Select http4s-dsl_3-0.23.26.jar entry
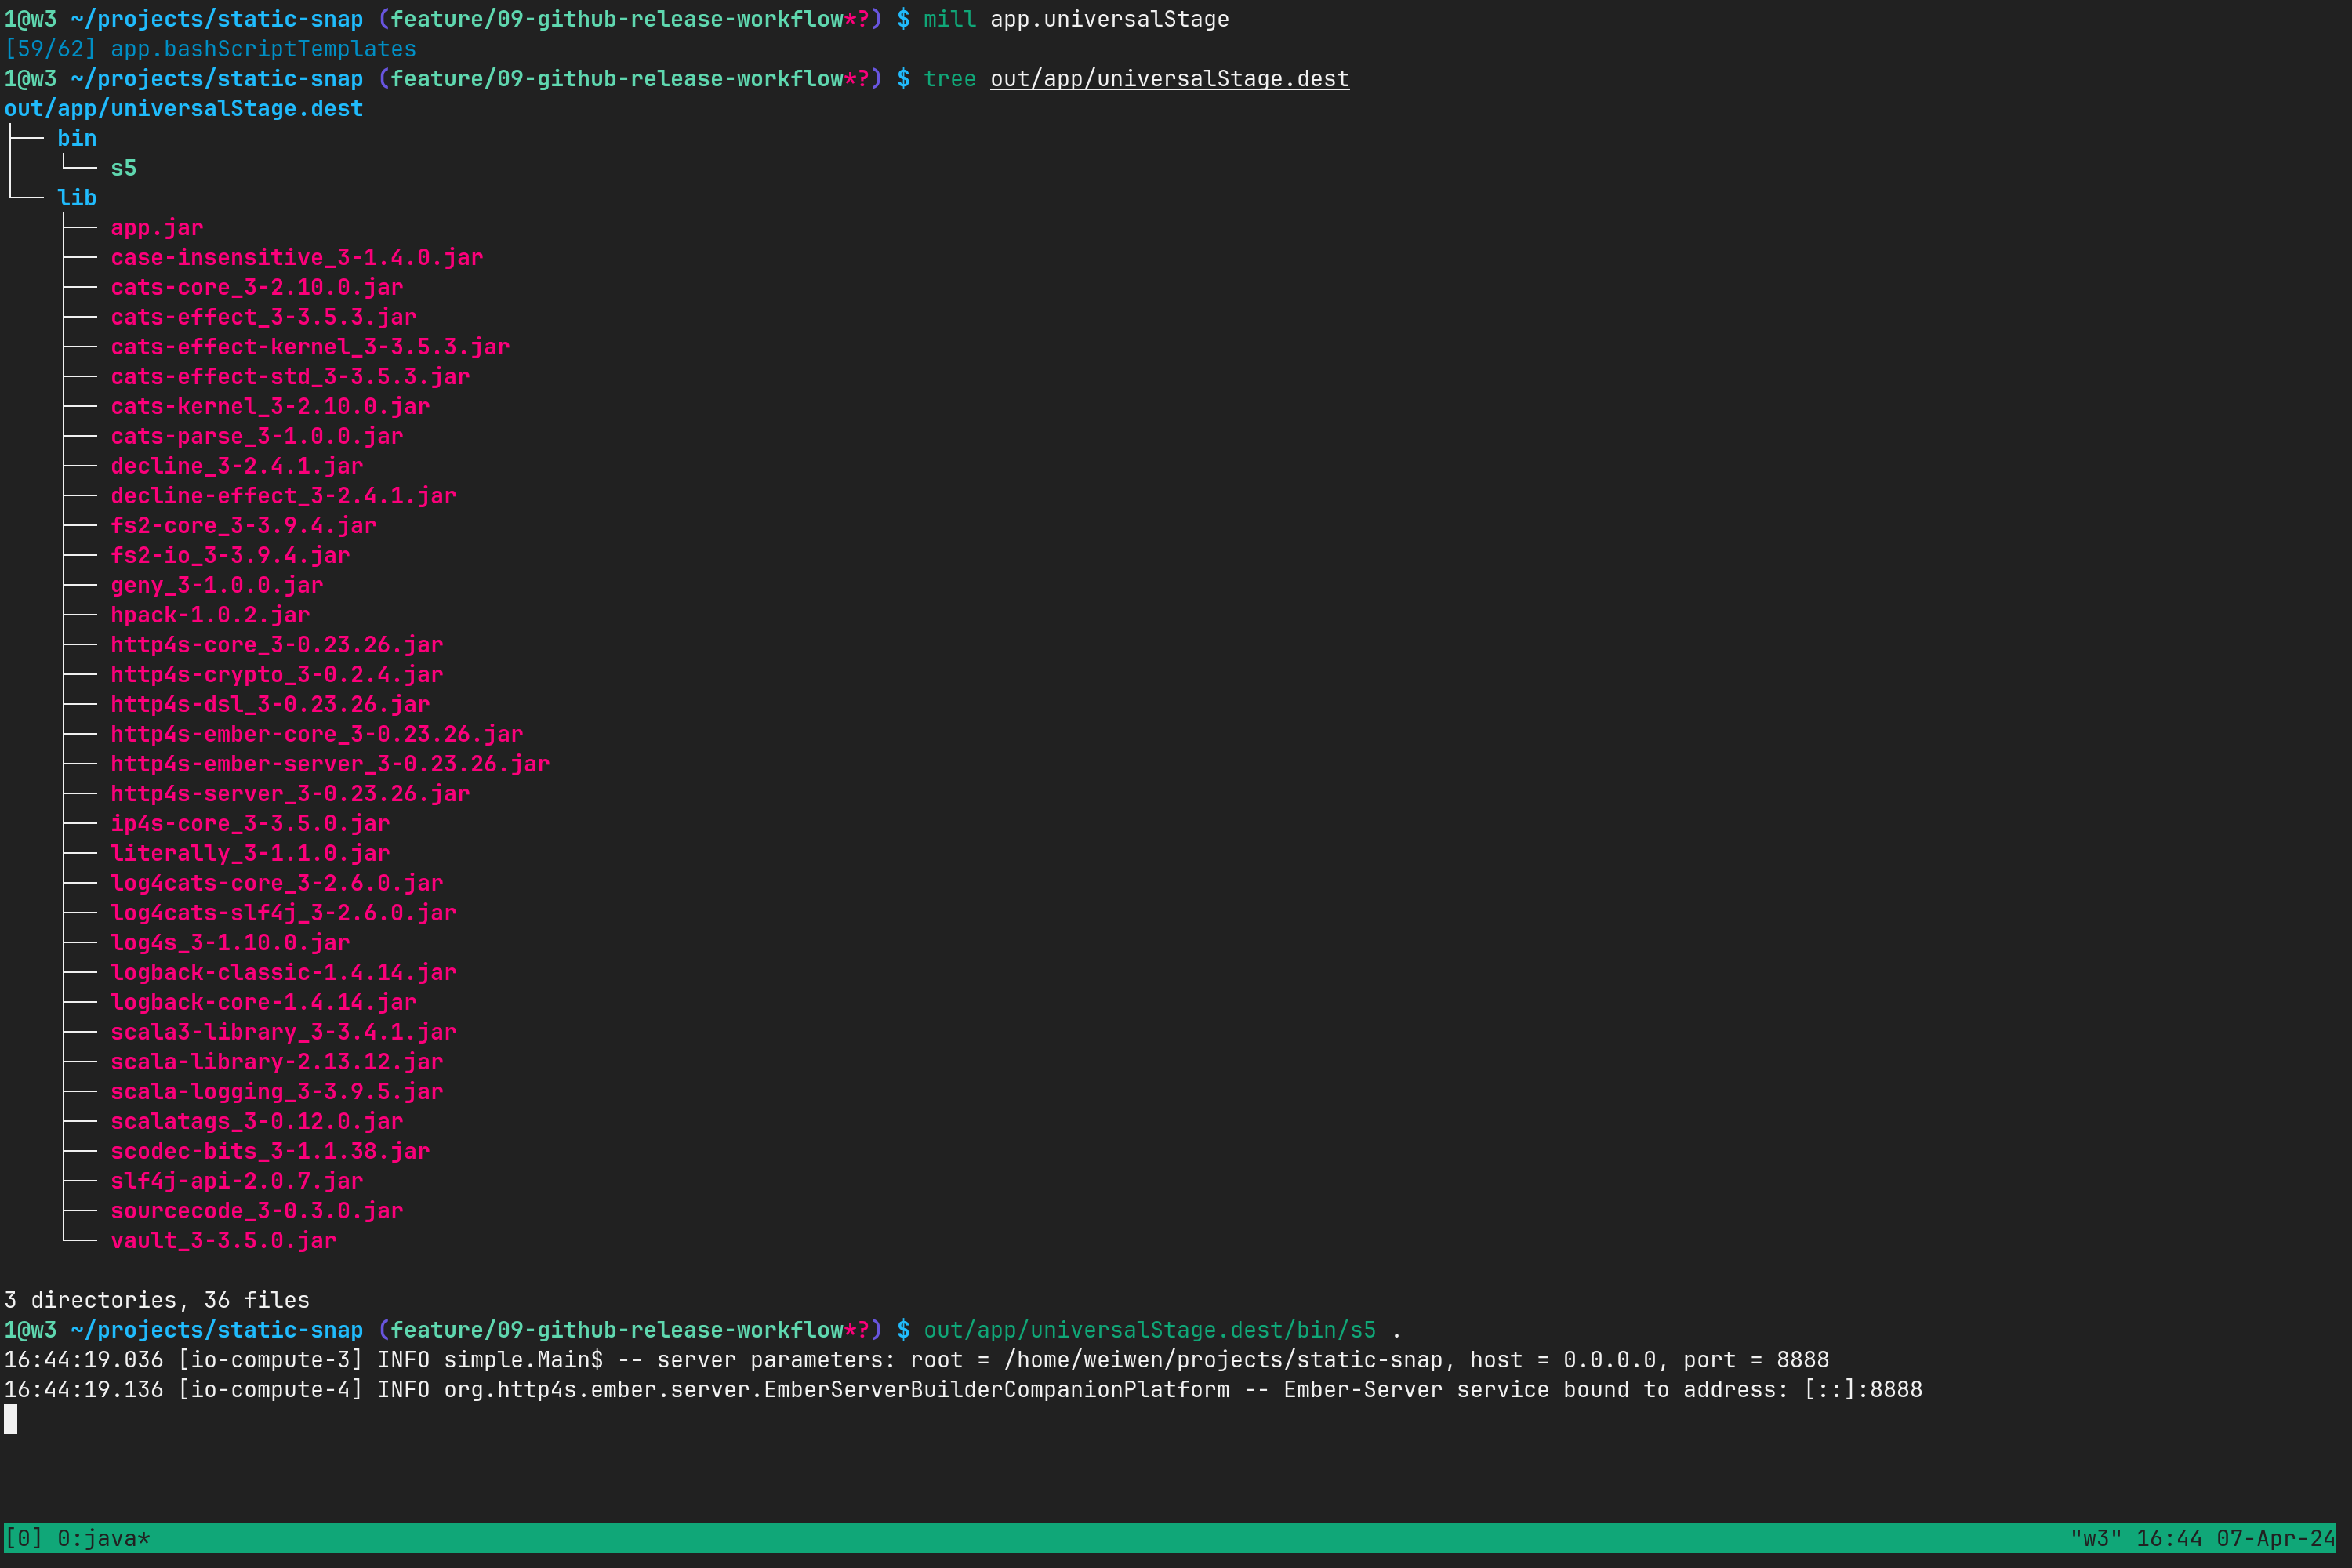Image resolution: width=2352 pixels, height=1568 pixels. tap(270, 704)
